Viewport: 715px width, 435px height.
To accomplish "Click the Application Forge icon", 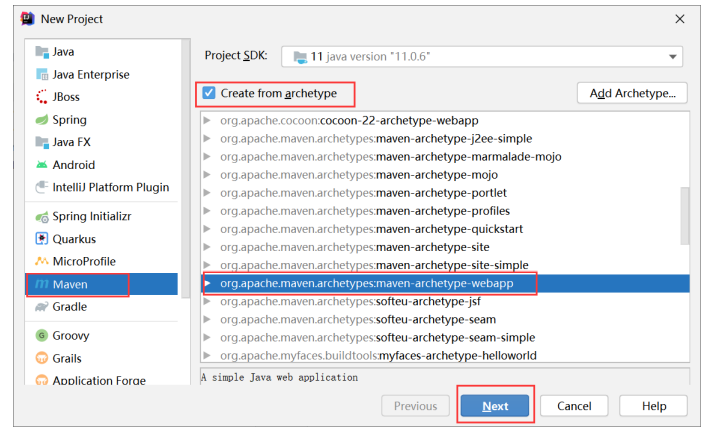I will pyautogui.click(x=42, y=380).
